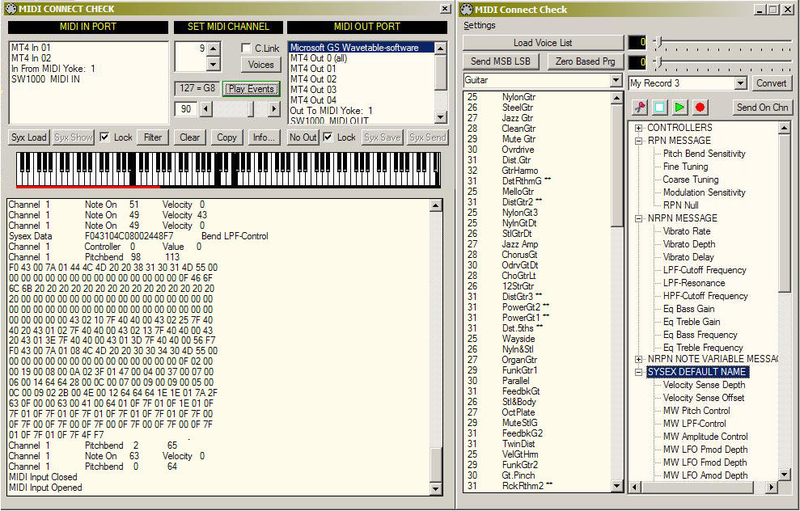Select SW1000 MIDI IN input port
The height and width of the screenshot is (511, 800).
45,79
